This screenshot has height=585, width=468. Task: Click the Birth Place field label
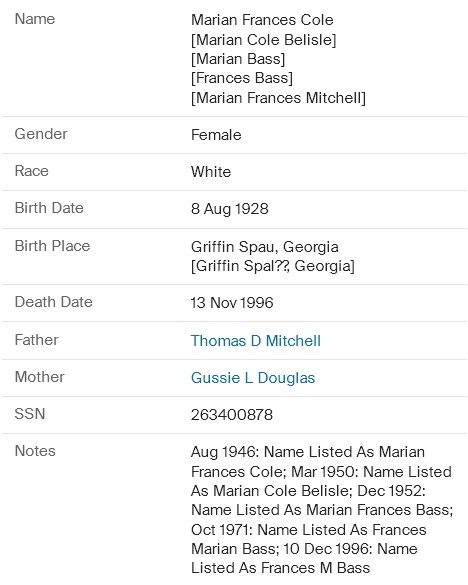(52, 246)
